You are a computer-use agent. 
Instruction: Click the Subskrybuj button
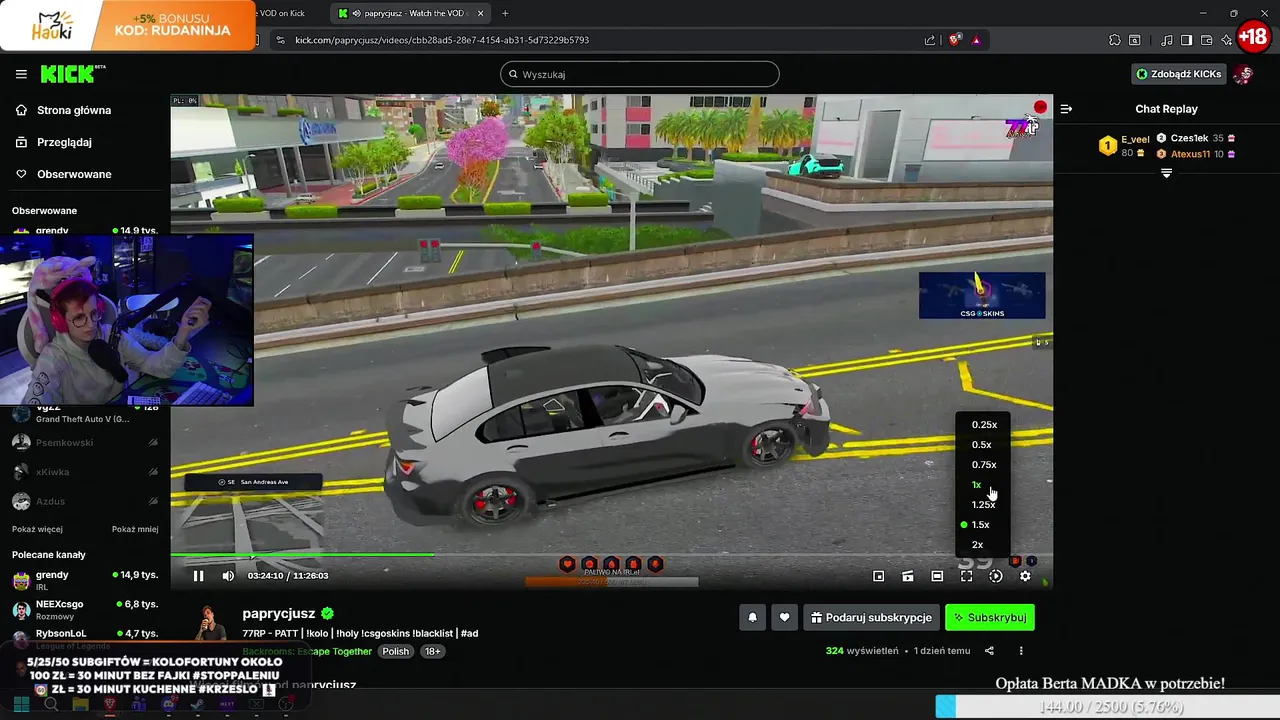990,618
